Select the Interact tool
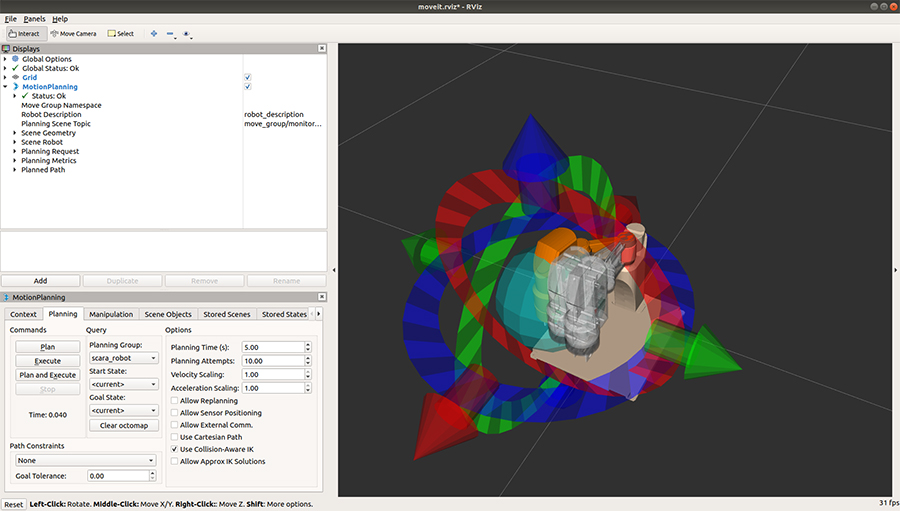 point(26,33)
